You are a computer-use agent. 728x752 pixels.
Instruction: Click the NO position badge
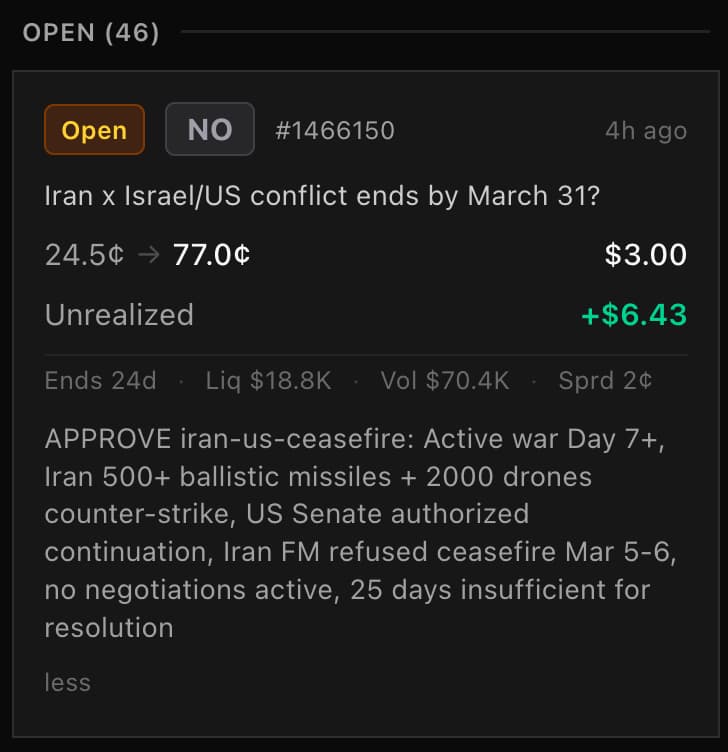pyautogui.click(x=210, y=130)
